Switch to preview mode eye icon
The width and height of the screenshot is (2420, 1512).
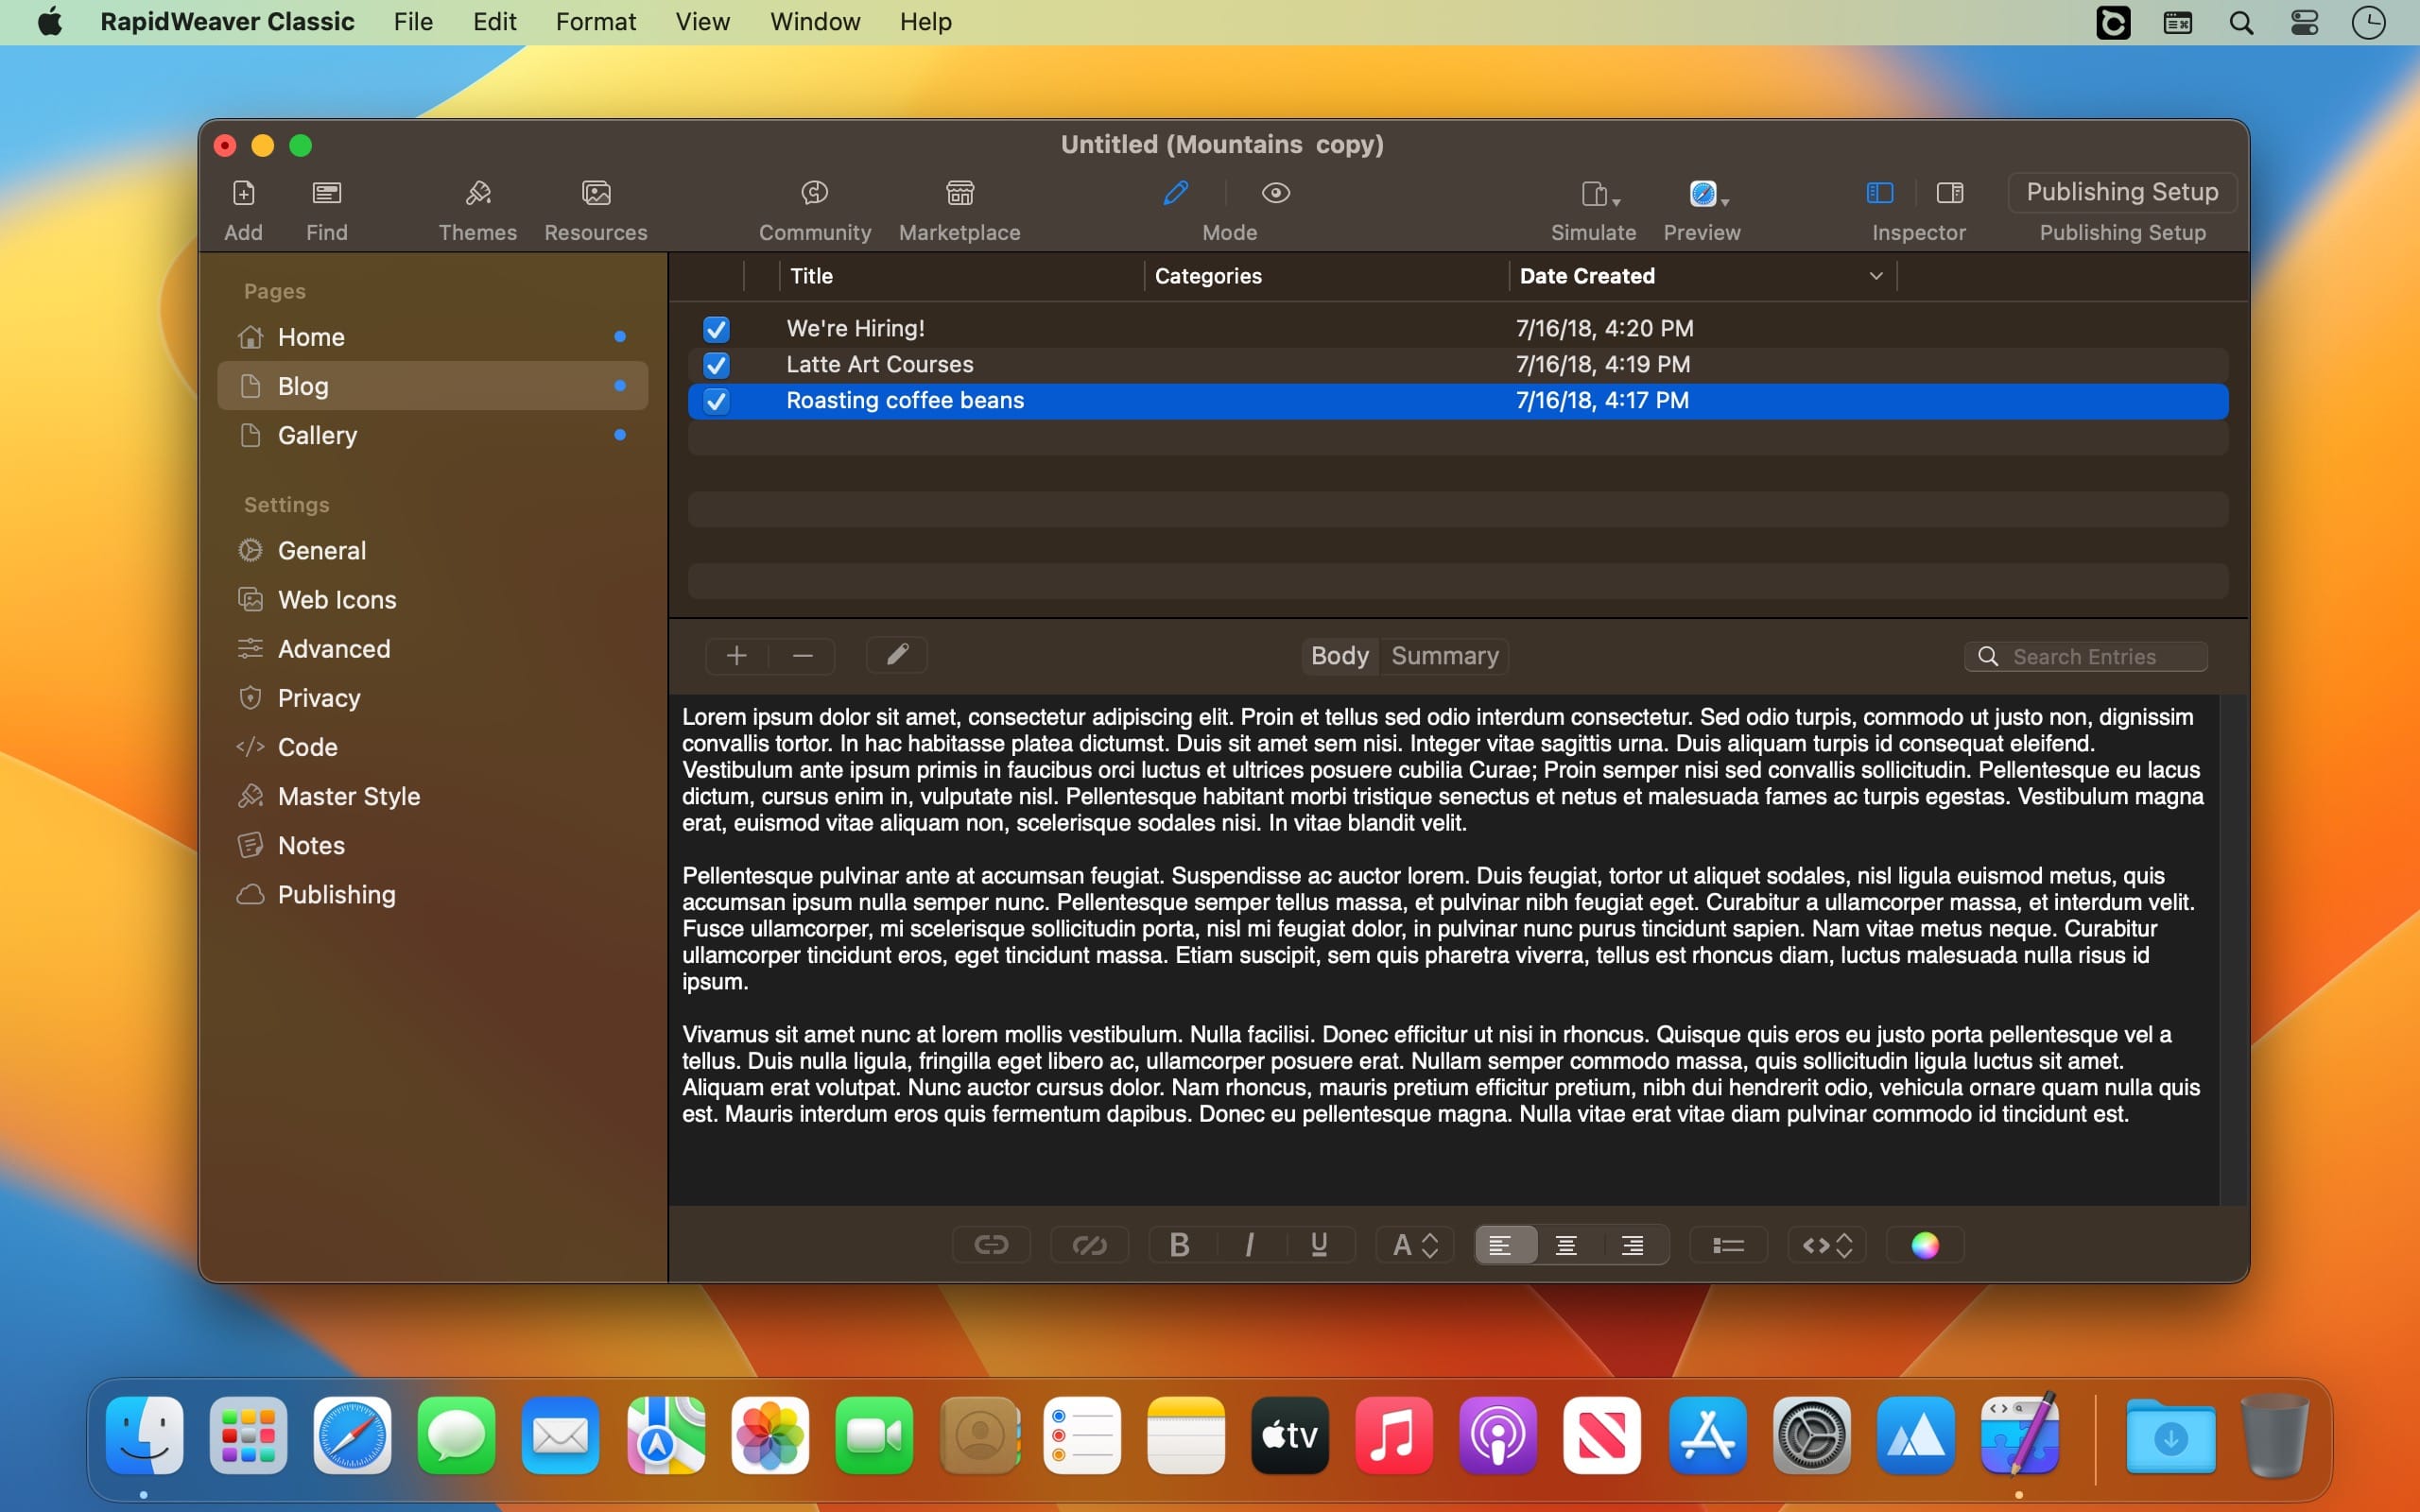click(1276, 193)
